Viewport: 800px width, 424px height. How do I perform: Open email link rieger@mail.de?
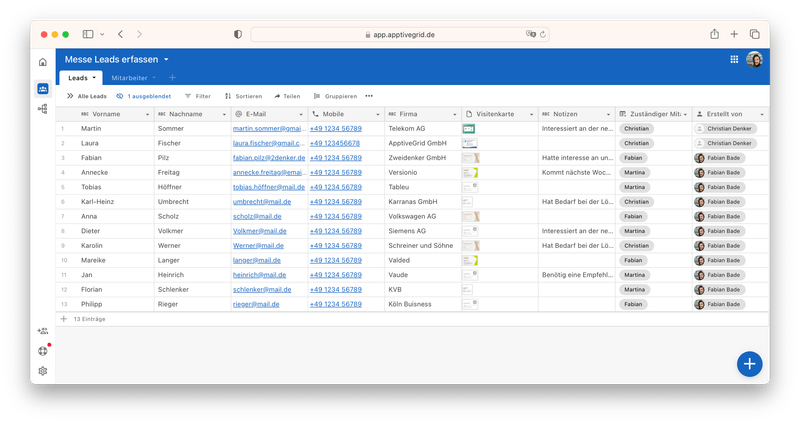point(256,304)
